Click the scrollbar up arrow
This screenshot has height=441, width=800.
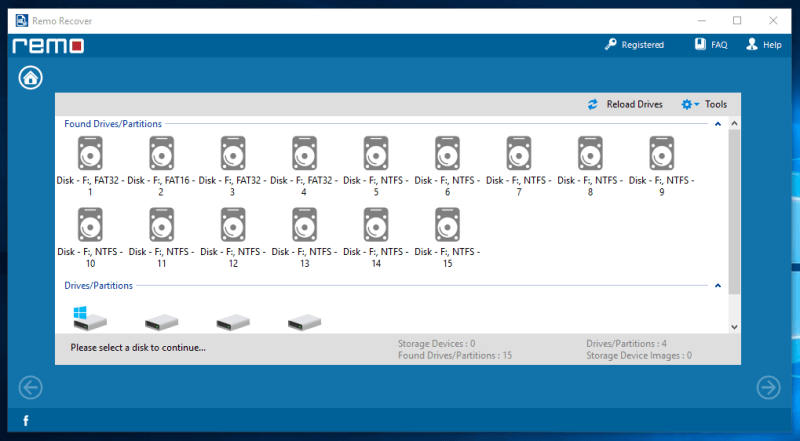(734, 124)
